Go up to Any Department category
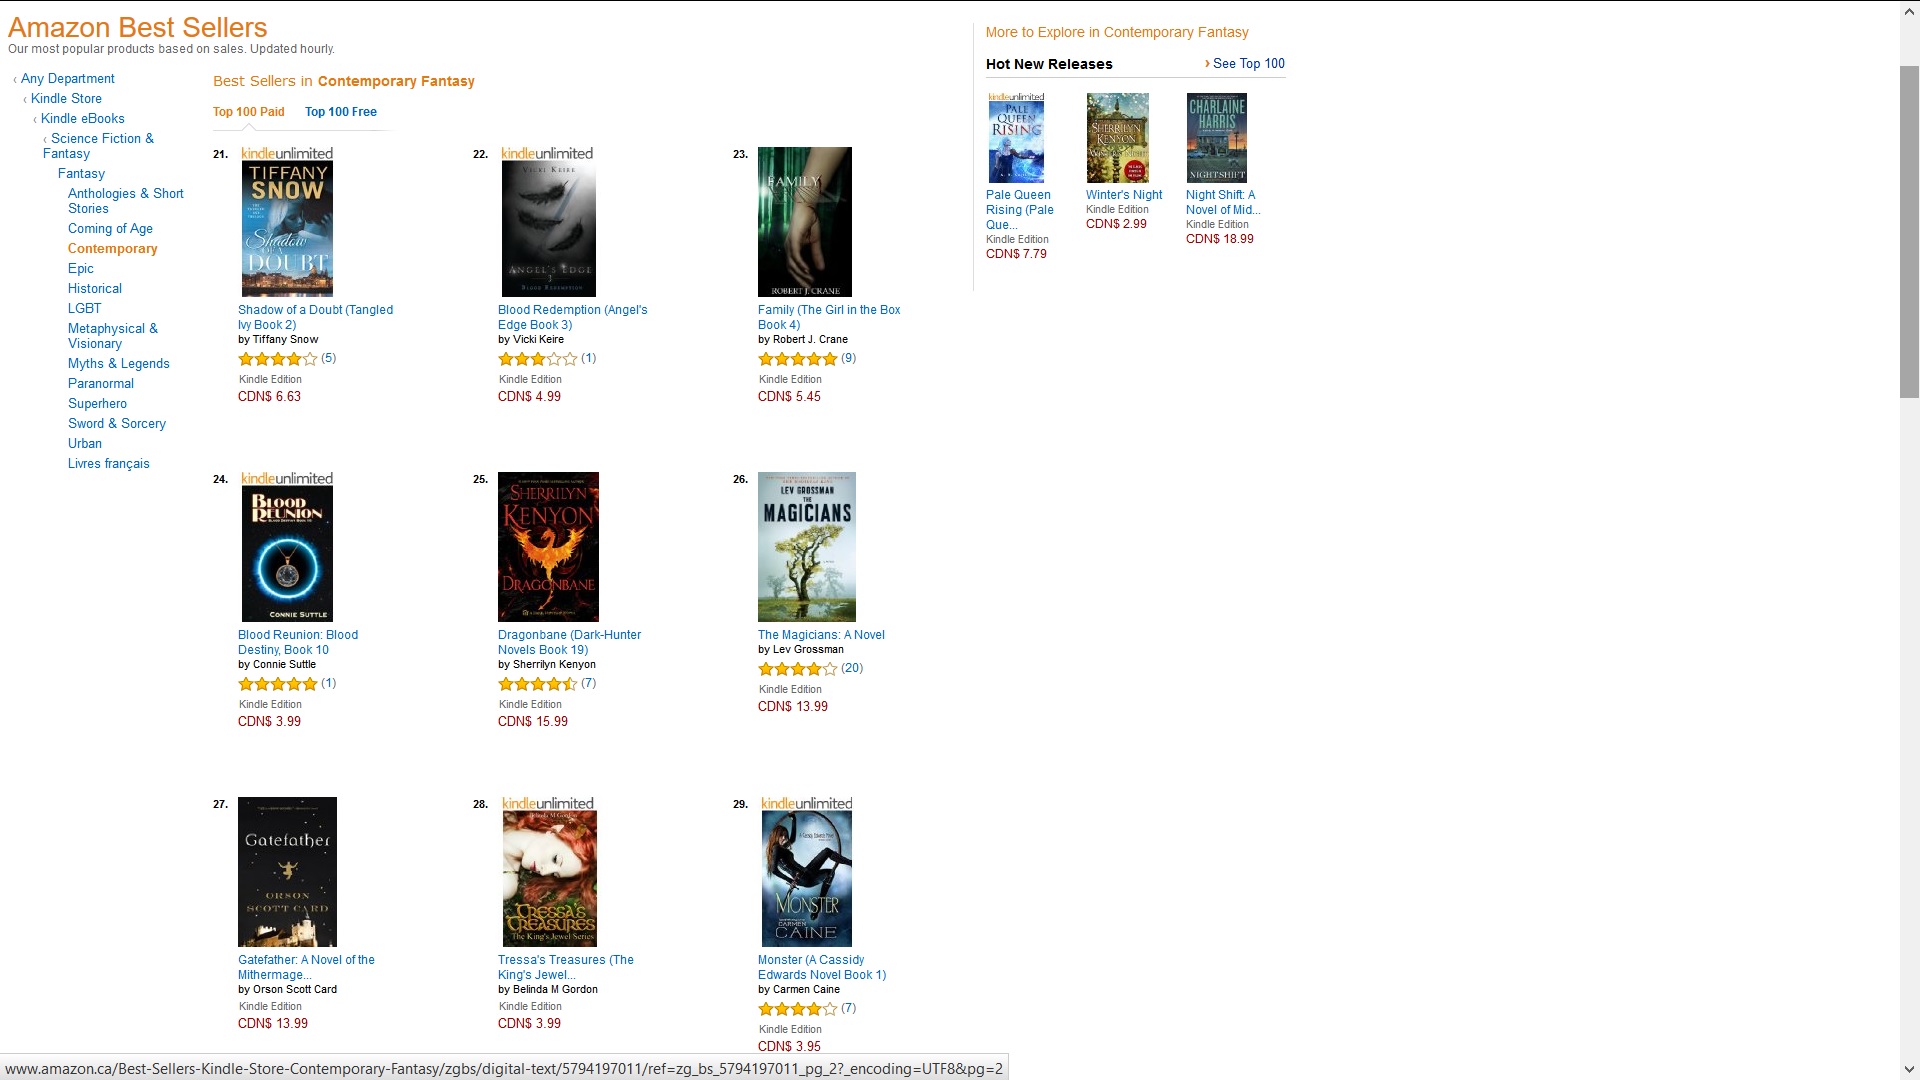The width and height of the screenshot is (1920, 1080). tap(68, 79)
